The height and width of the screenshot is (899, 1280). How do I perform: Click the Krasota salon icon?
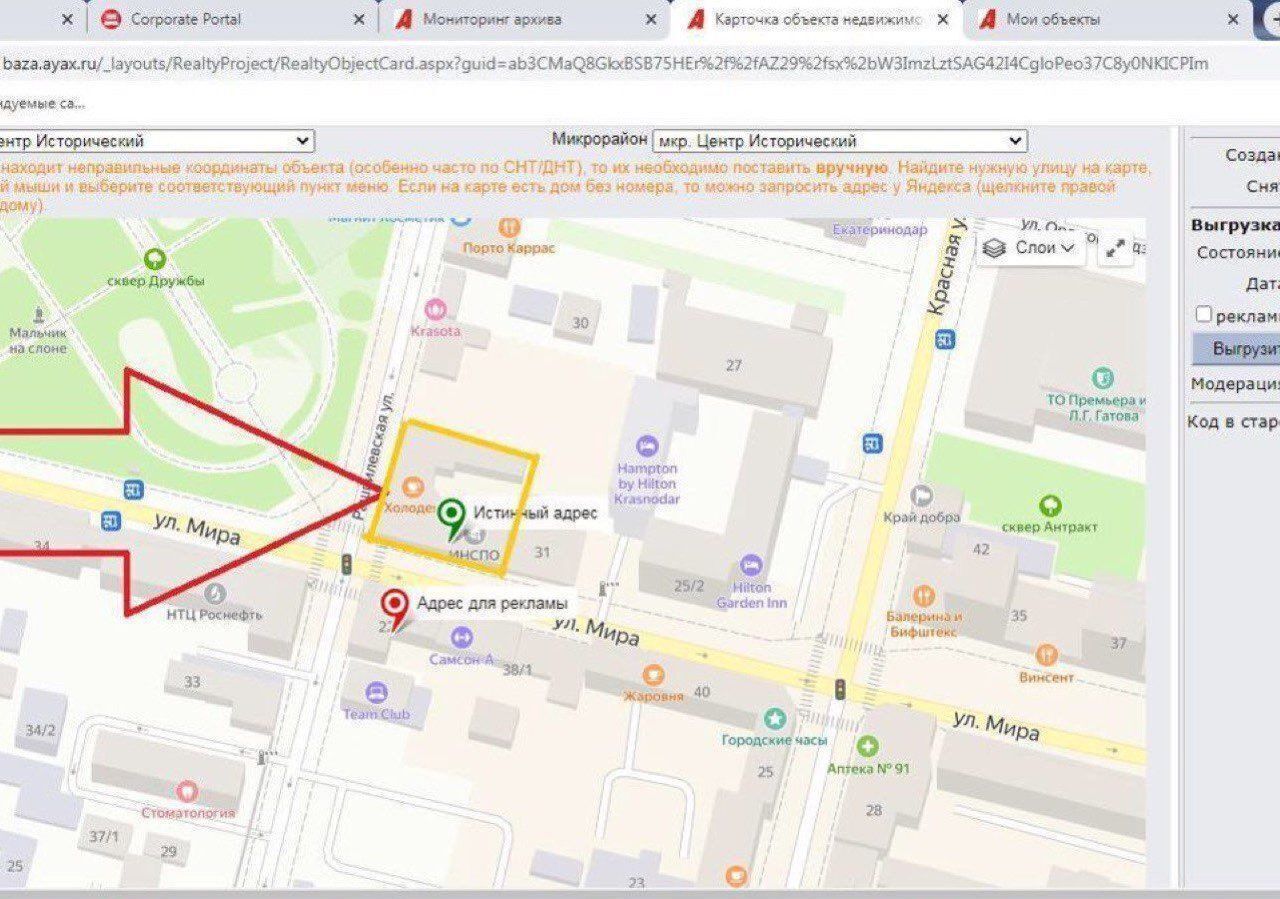pos(436,308)
